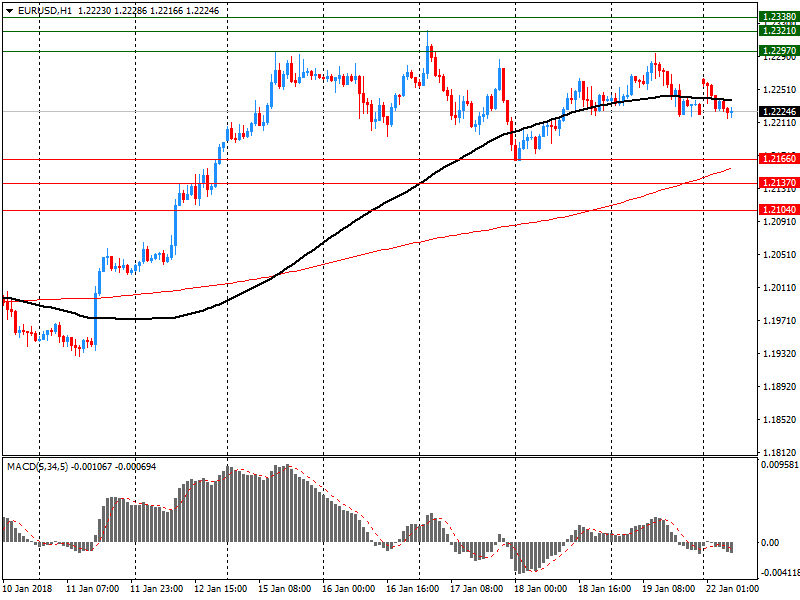This screenshot has width=800, height=600.
Task: Select the EURUSD,H1 chart title text
Action: coord(45,11)
